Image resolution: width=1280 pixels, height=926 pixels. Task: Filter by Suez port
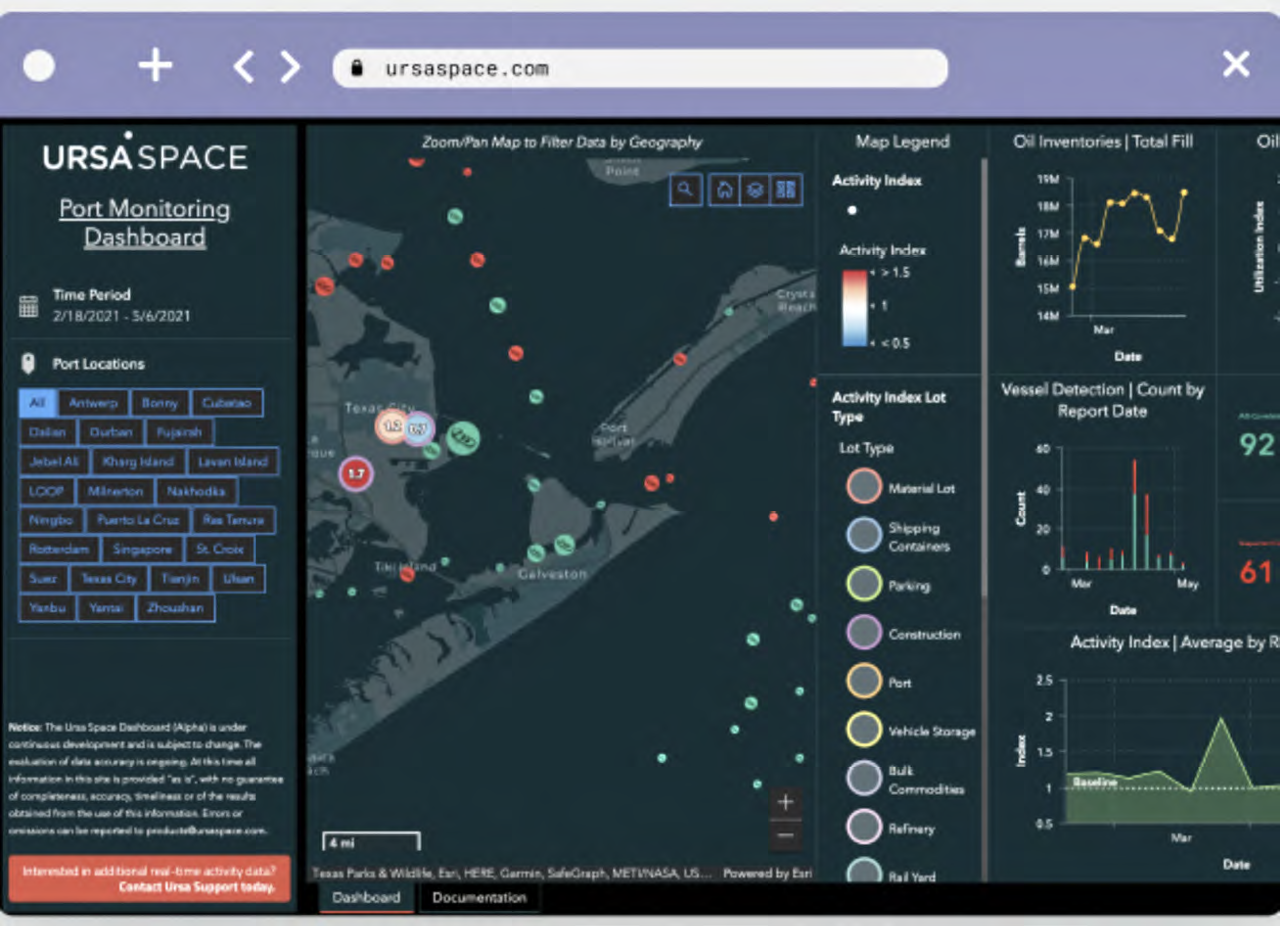pyautogui.click(x=43, y=578)
